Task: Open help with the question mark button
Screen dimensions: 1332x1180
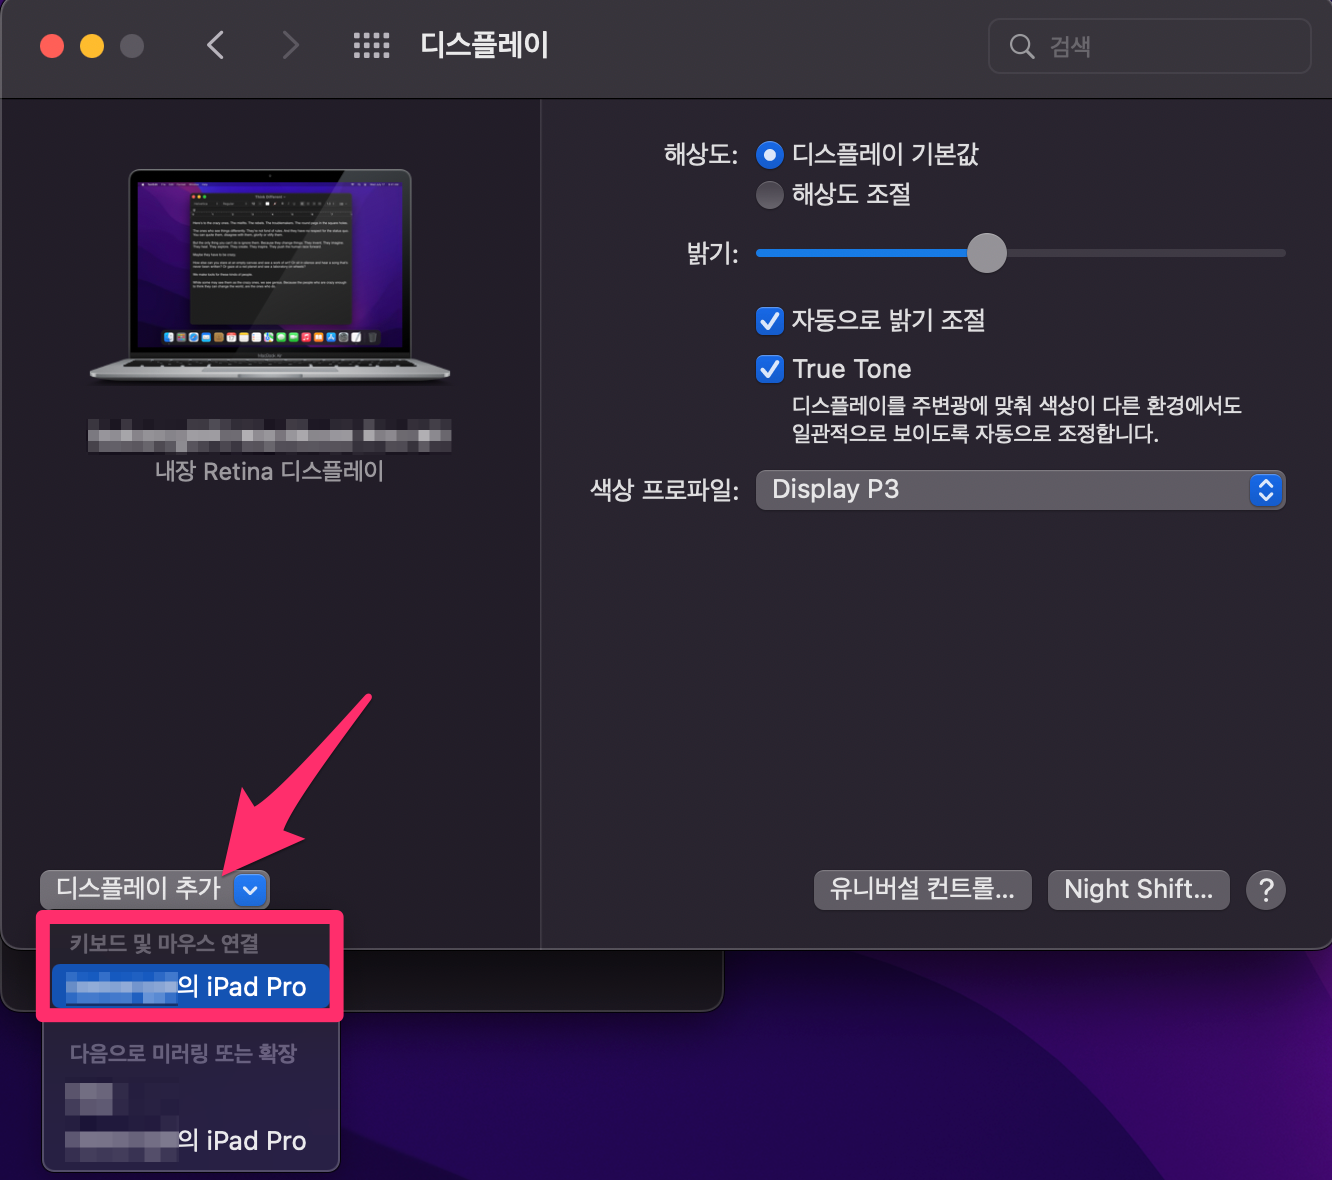Action: (1266, 889)
